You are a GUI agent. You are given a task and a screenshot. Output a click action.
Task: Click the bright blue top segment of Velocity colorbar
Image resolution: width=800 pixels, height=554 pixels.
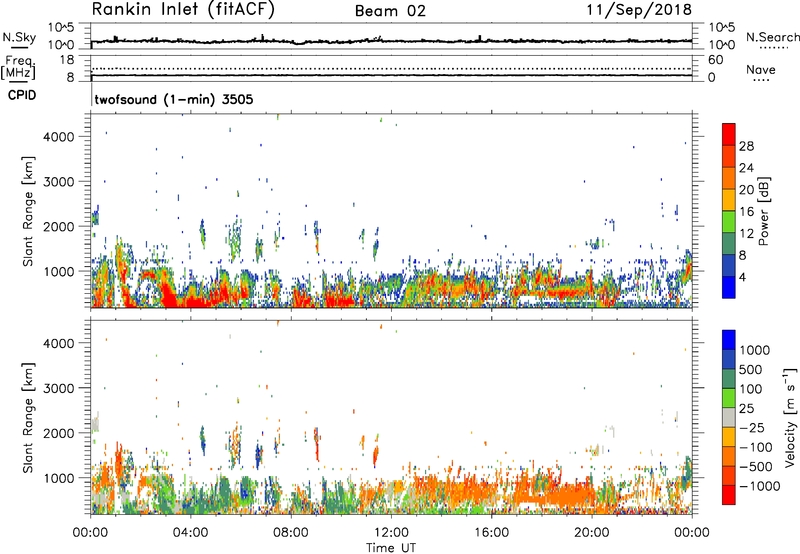point(729,340)
